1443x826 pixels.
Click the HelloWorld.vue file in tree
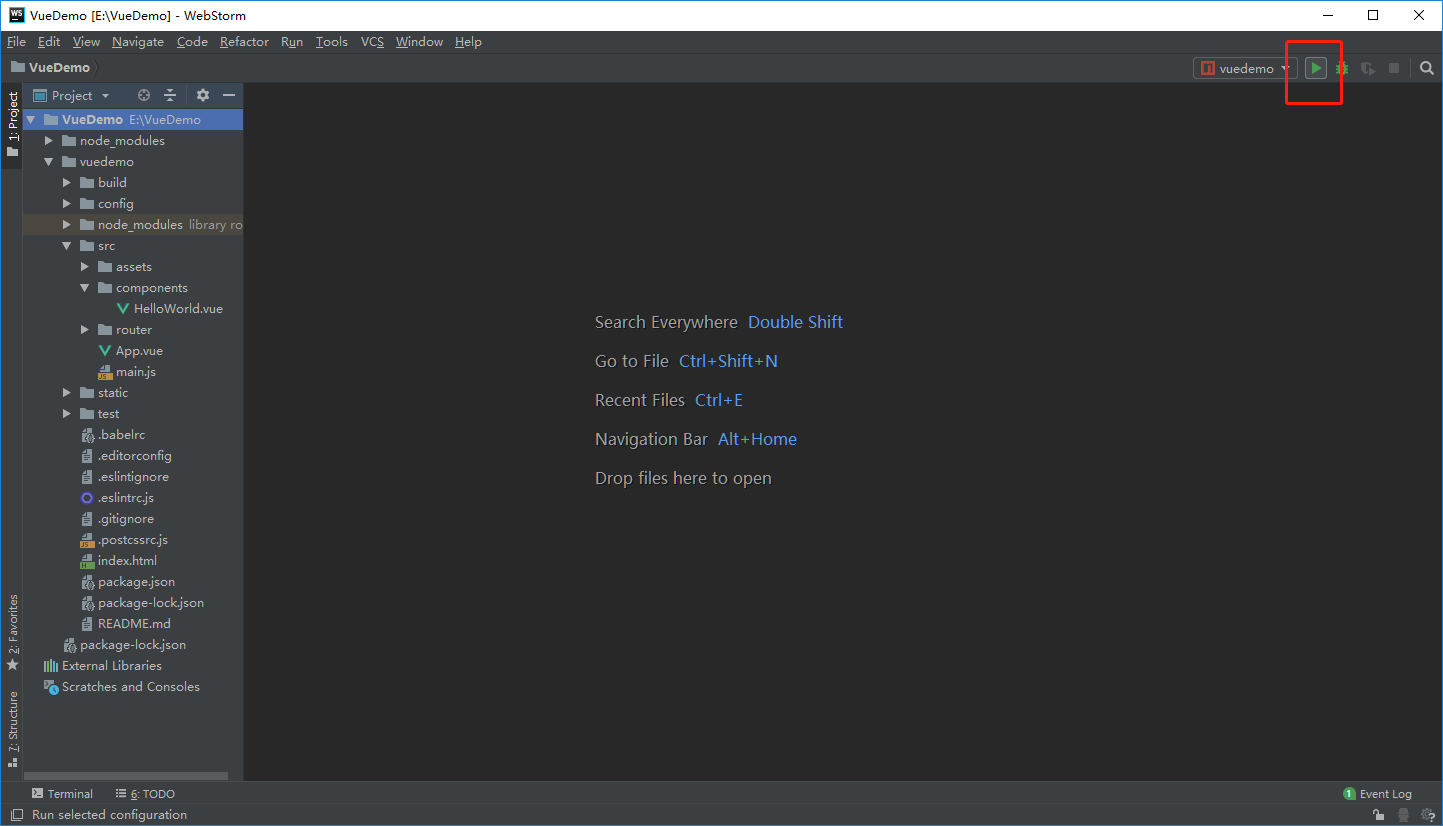pos(169,308)
